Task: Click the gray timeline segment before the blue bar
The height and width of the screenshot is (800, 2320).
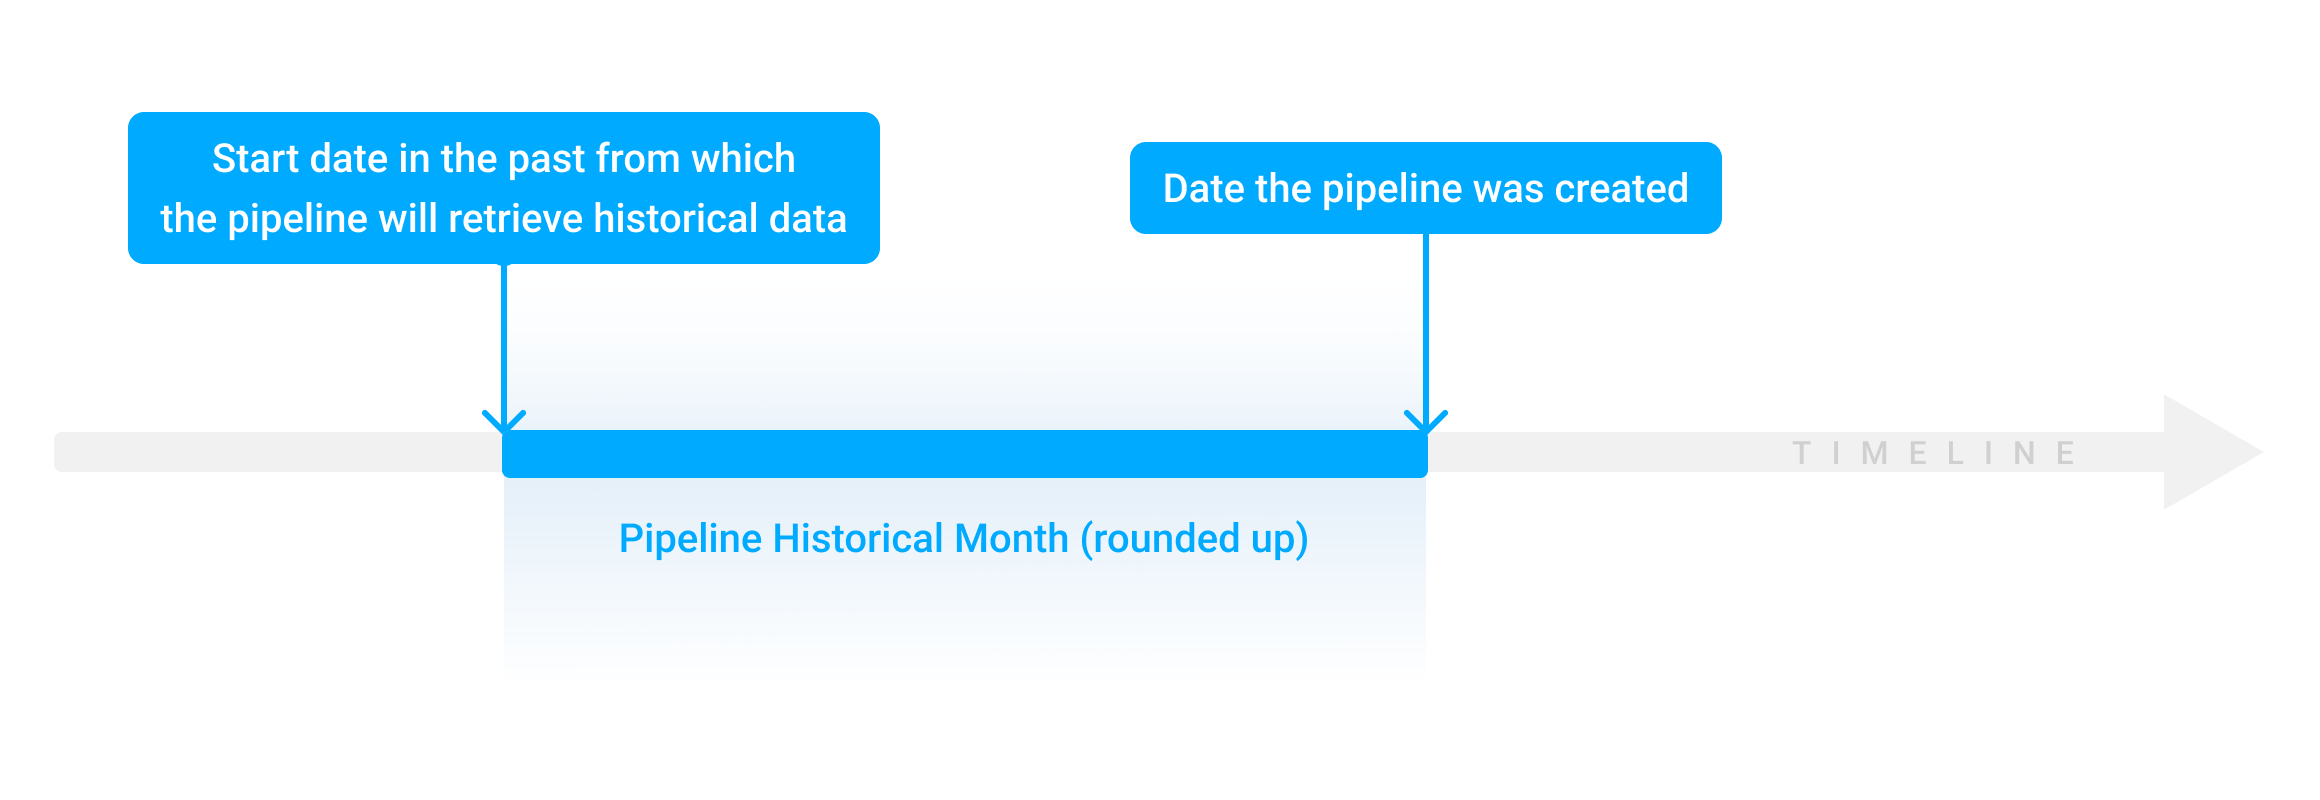Action: (x=278, y=452)
